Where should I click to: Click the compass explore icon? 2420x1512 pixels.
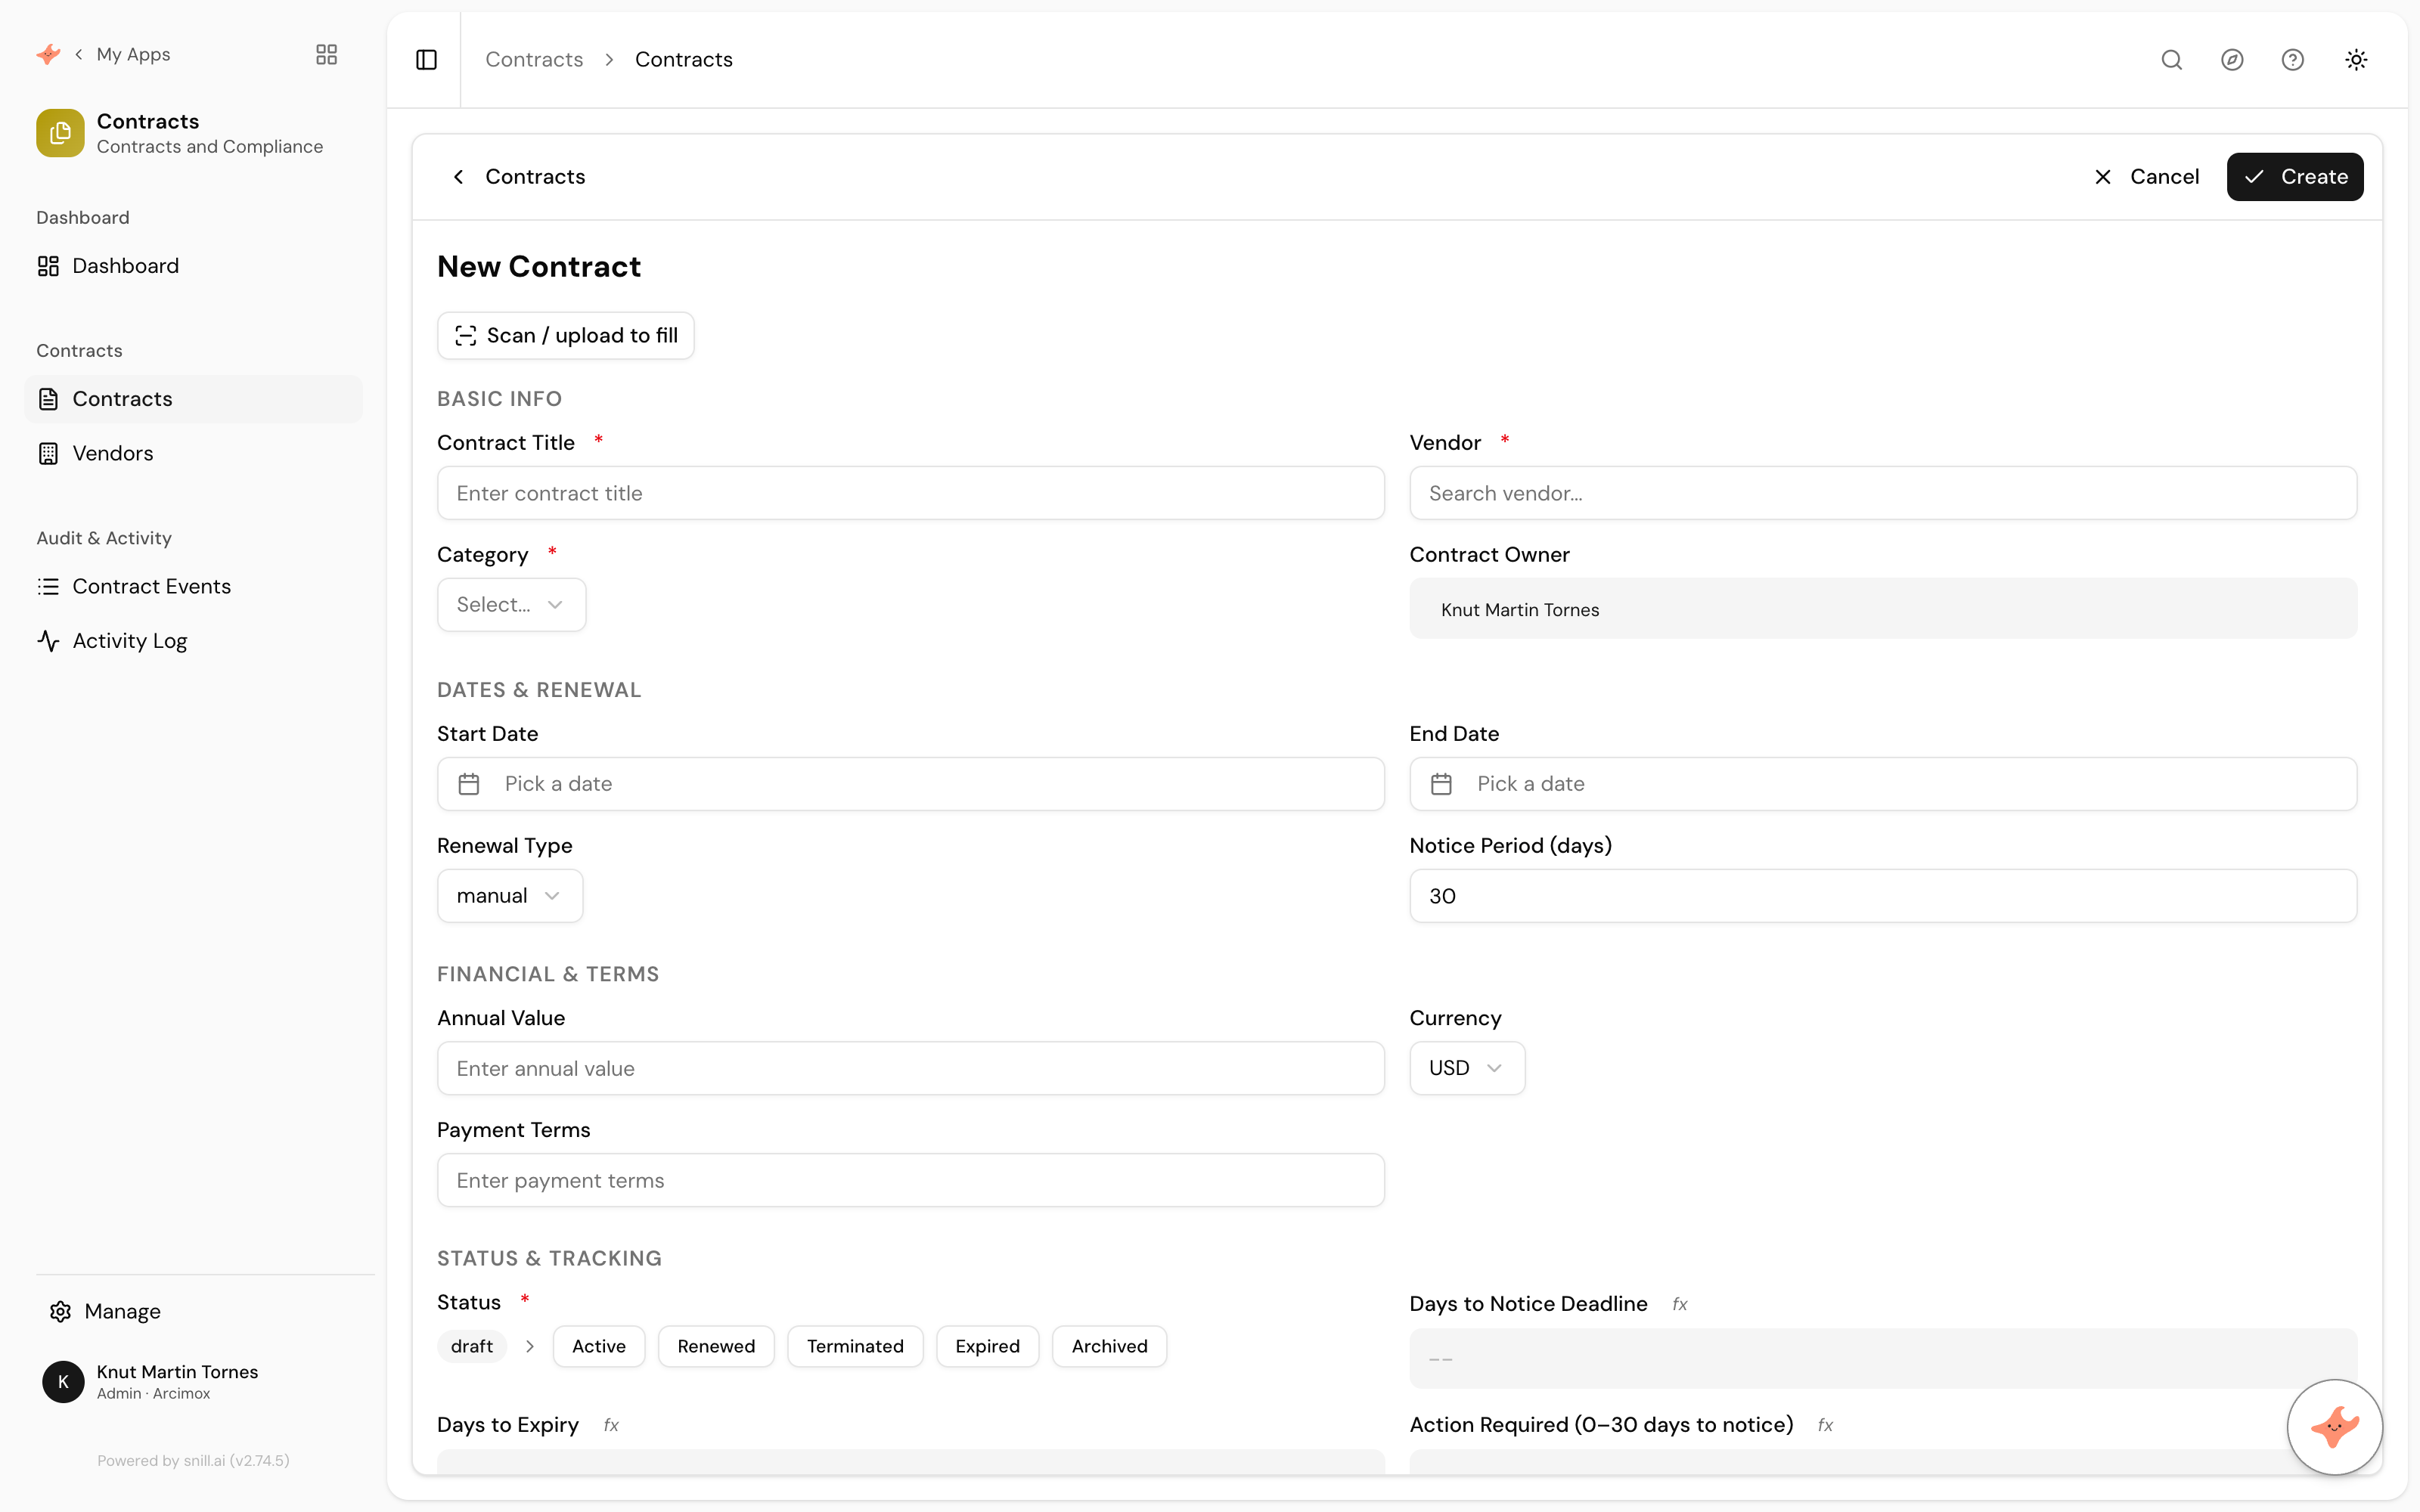click(x=2232, y=60)
